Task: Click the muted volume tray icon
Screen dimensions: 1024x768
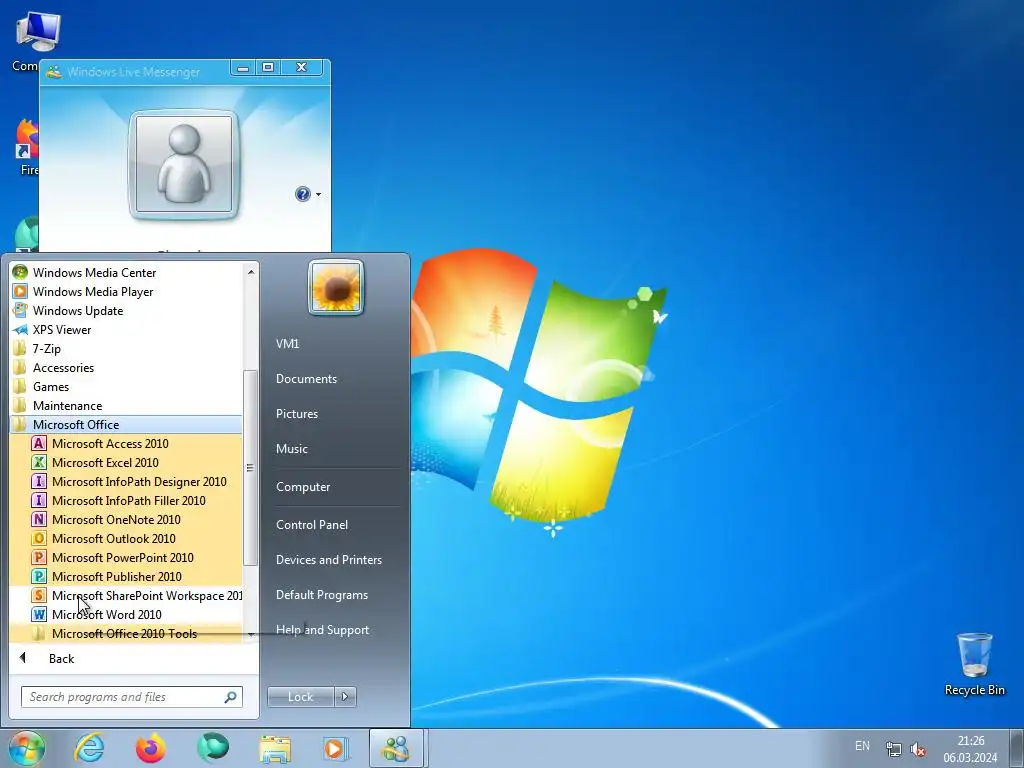Action: point(918,750)
